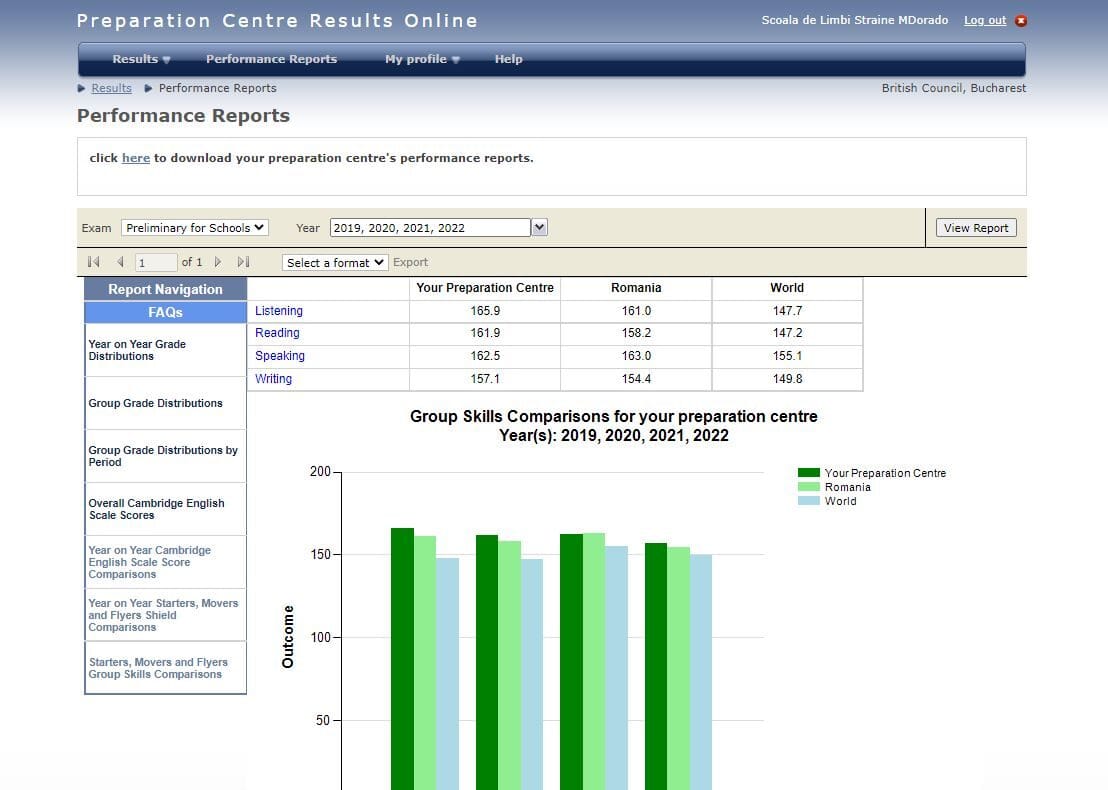Open Year on Year Starters, Movers and Flyers Shield Comparisons
The image size is (1108, 790).
click(x=165, y=615)
